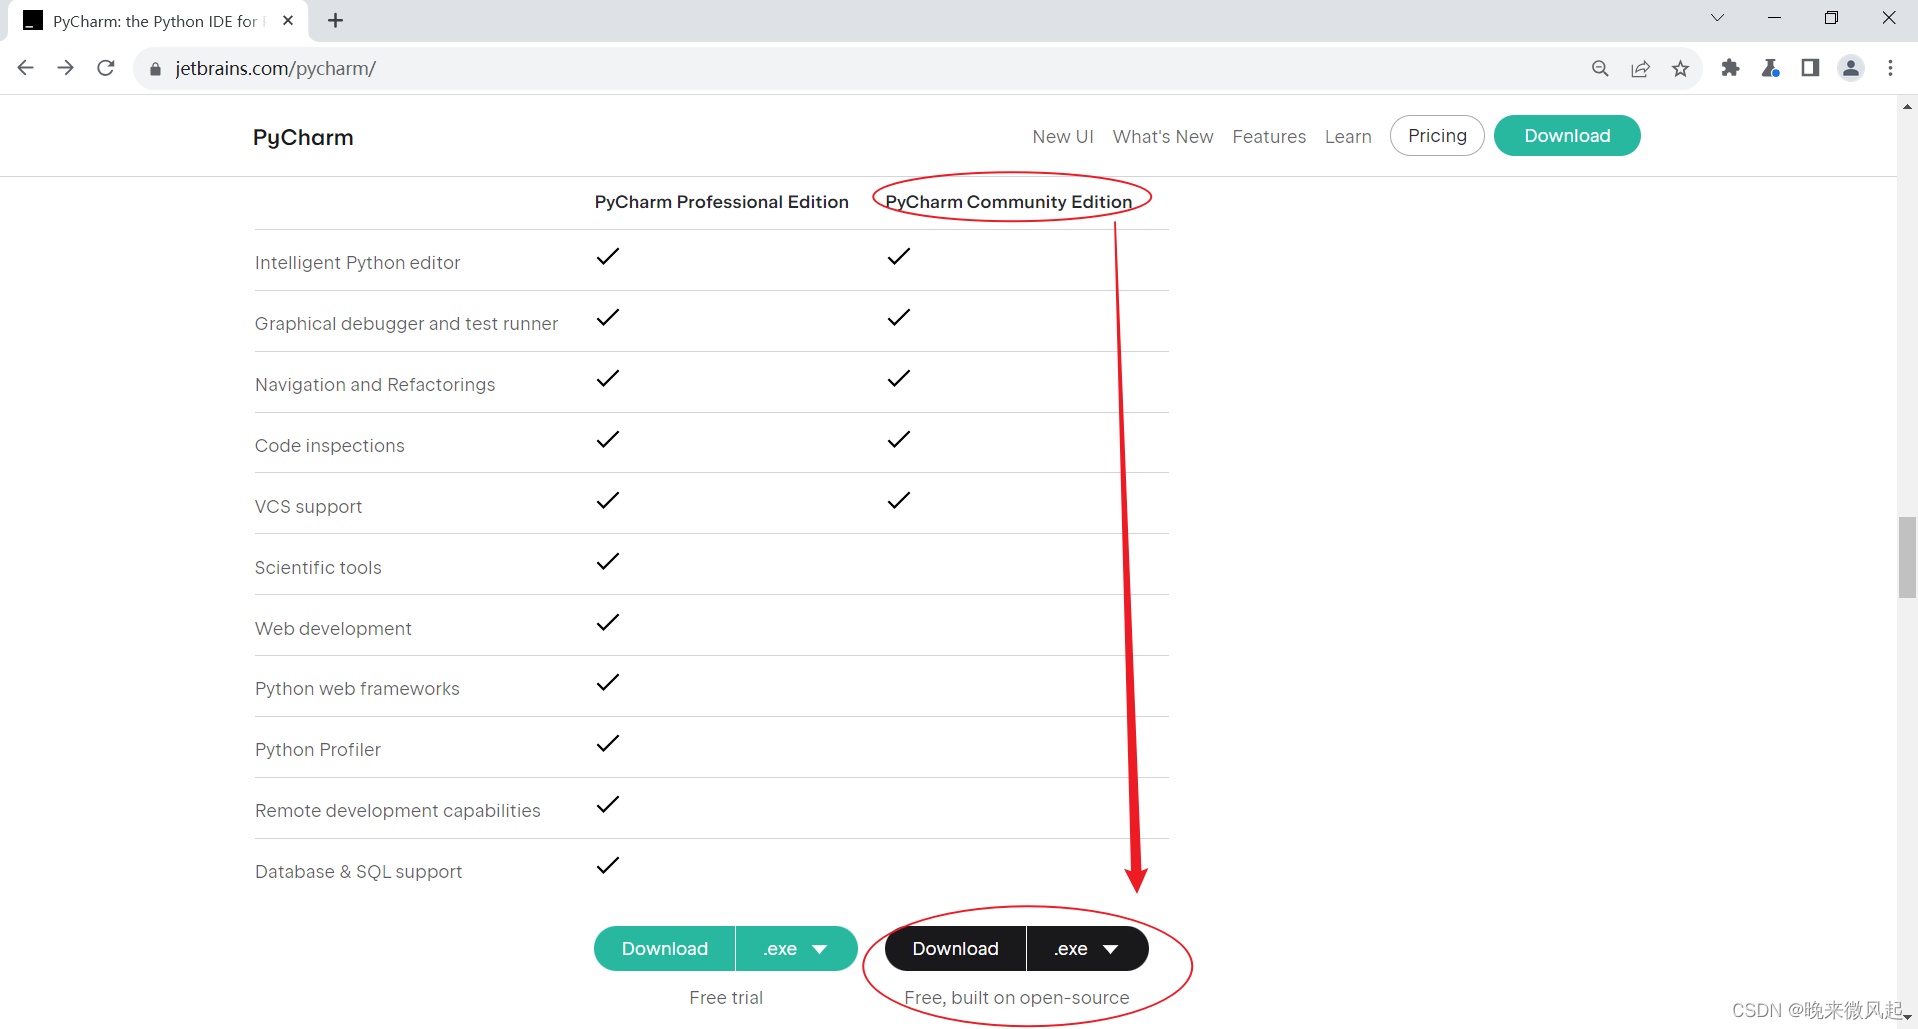This screenshot has height=1029, width=1918.
Task: Click Professional checkmark for Scientific tools
Action: pos(608,562)
